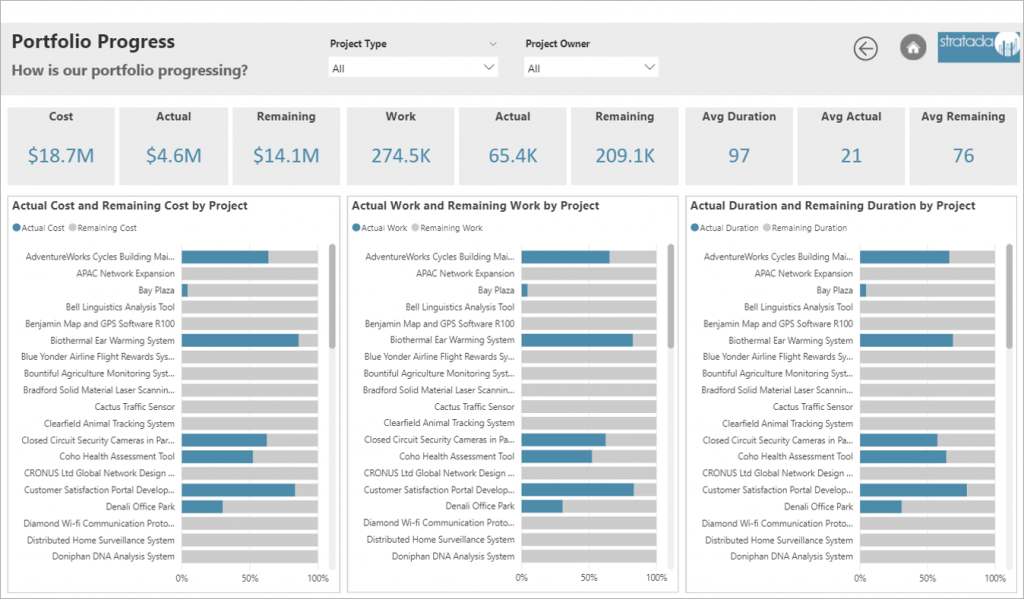
Task: Click 'APAC Network Expansion' label in Work chart
Action: coord(466,274)
